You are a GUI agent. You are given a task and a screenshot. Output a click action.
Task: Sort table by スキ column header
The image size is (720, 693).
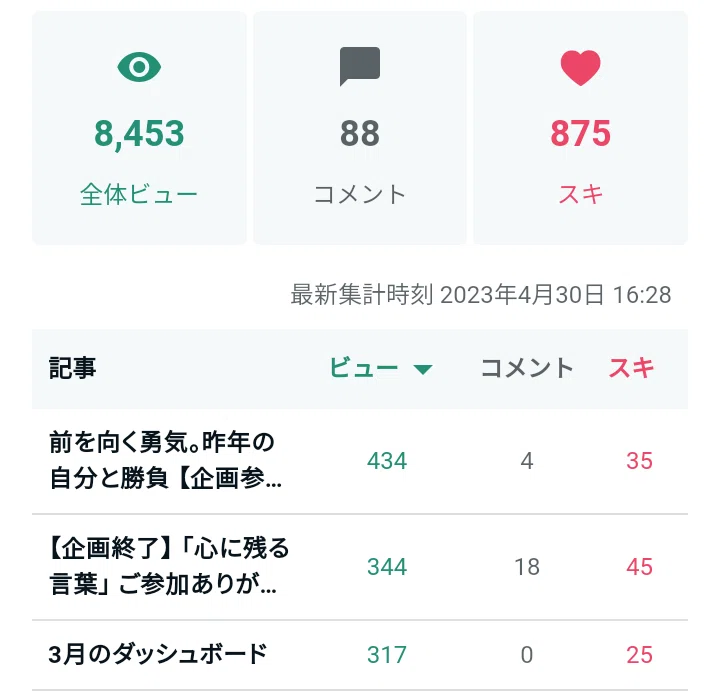631,368
